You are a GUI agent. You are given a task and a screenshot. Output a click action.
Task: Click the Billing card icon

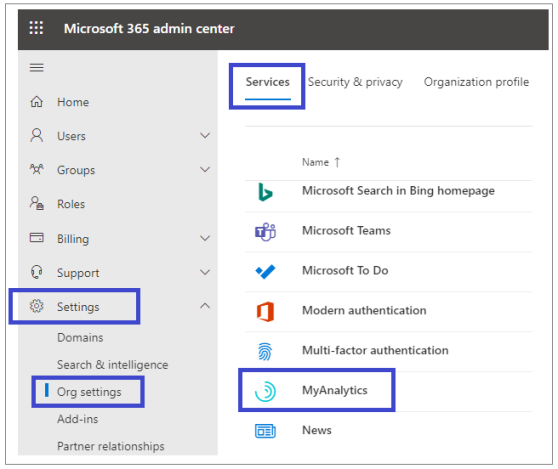(37, 237)
